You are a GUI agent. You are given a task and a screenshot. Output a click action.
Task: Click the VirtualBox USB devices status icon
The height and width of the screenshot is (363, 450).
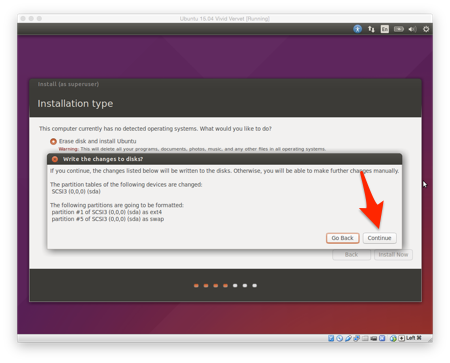(x=348, y=338)
